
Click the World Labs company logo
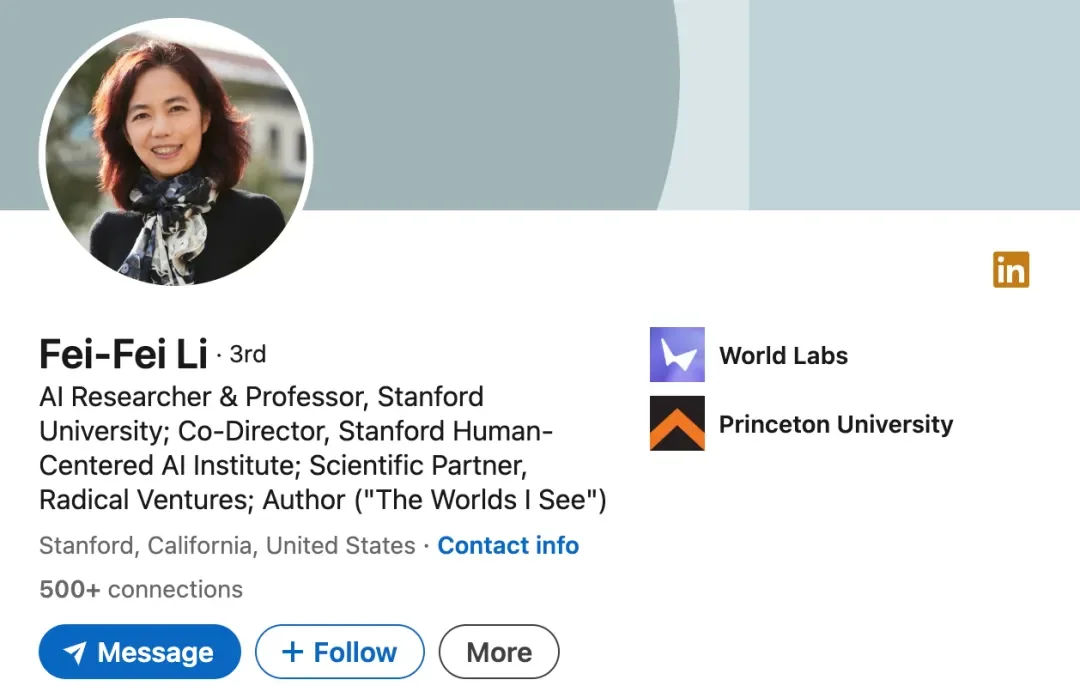click(677, 355)
